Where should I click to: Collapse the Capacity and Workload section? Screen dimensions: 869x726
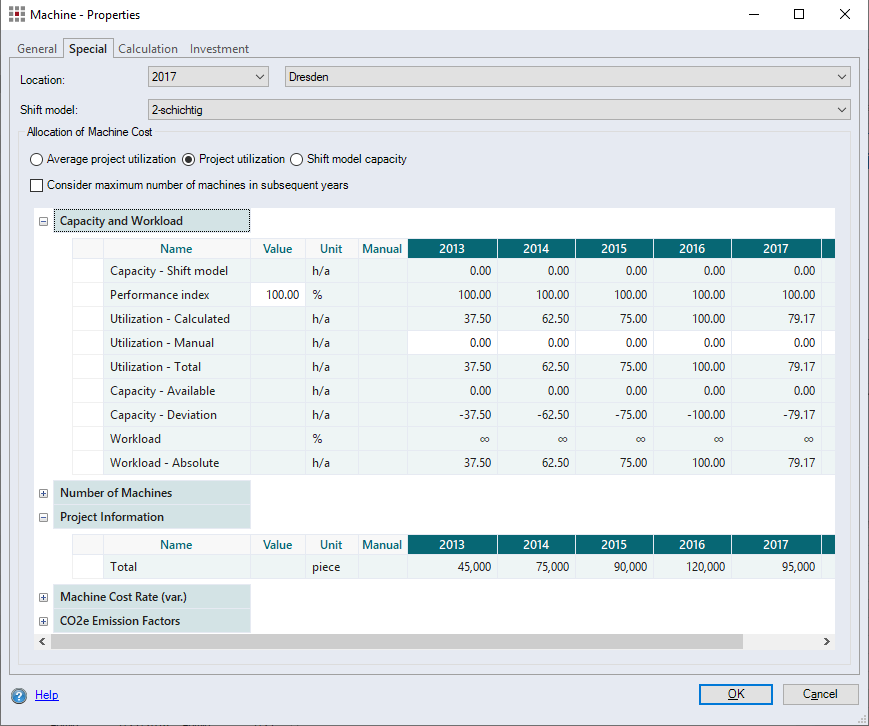(x=43, y=221)
